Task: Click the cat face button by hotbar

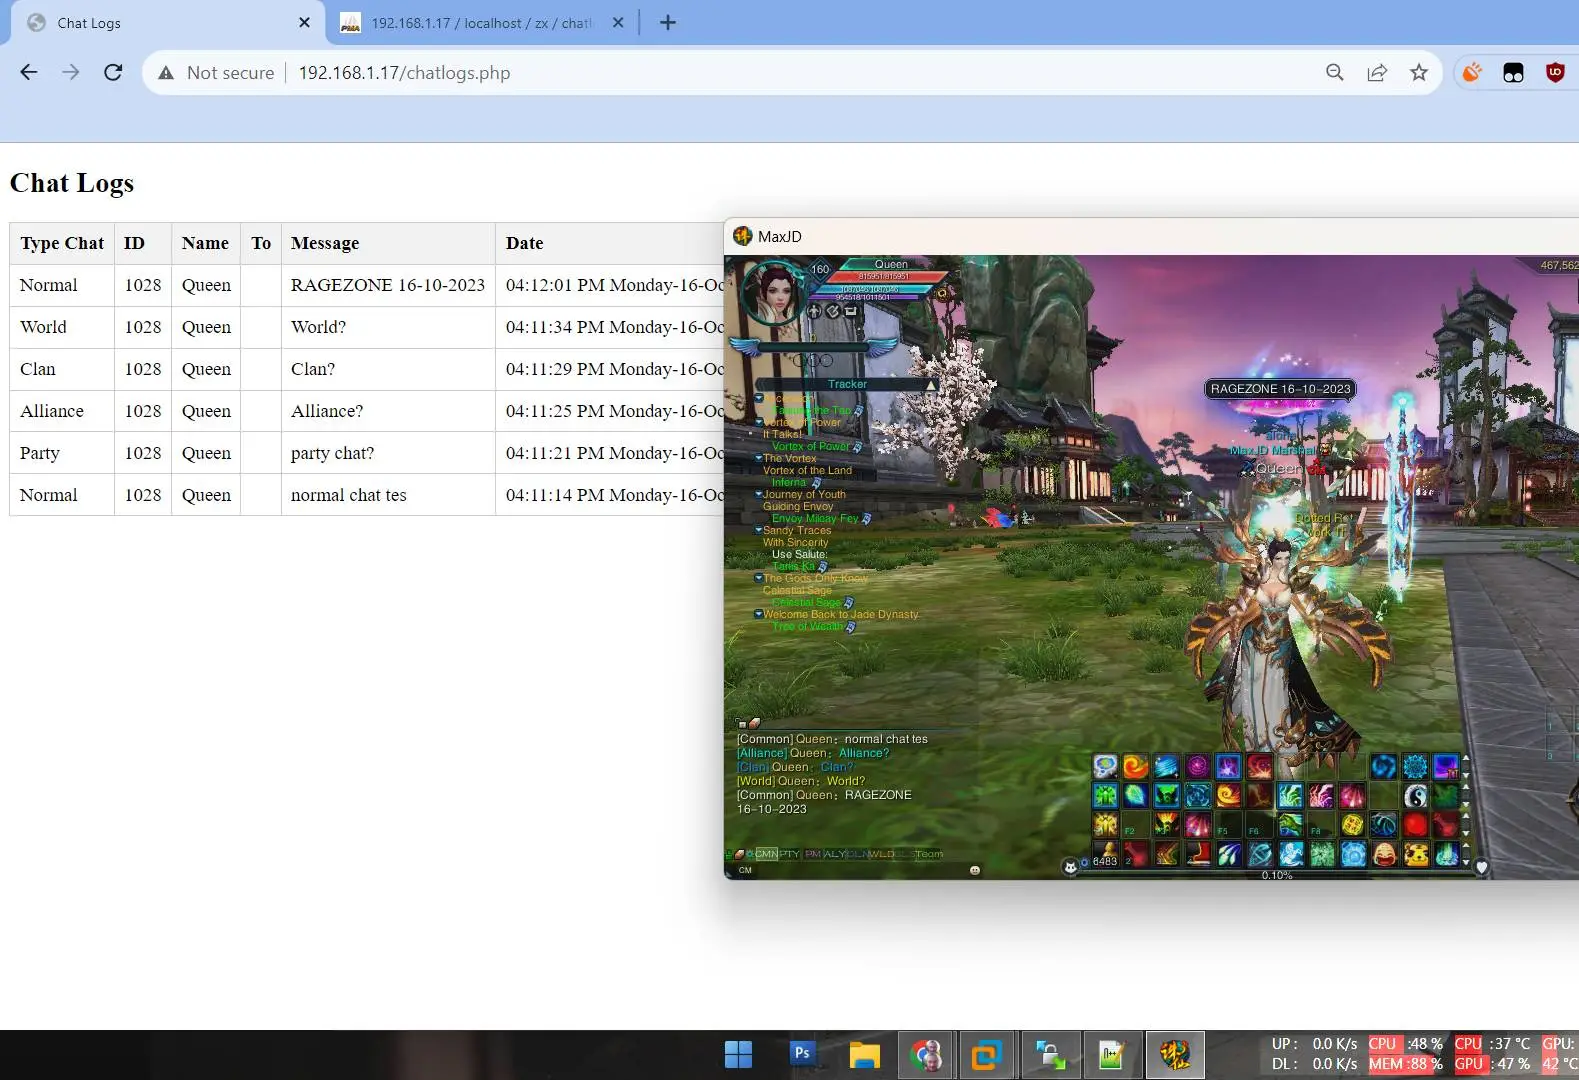Action: pos(1070,867)
